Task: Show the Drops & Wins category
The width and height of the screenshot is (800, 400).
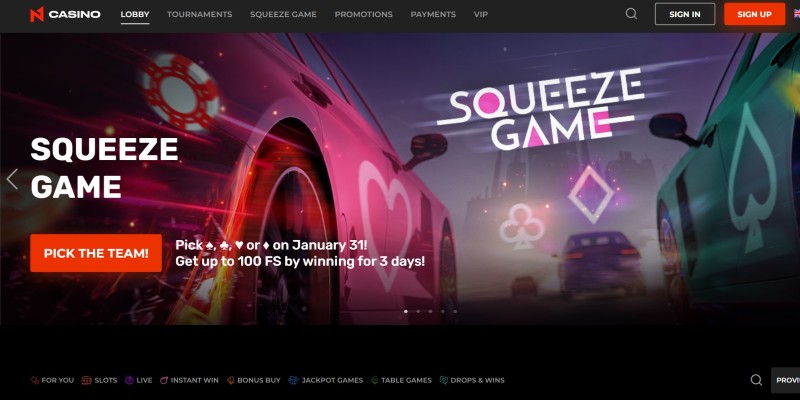Action: (472, 380)
